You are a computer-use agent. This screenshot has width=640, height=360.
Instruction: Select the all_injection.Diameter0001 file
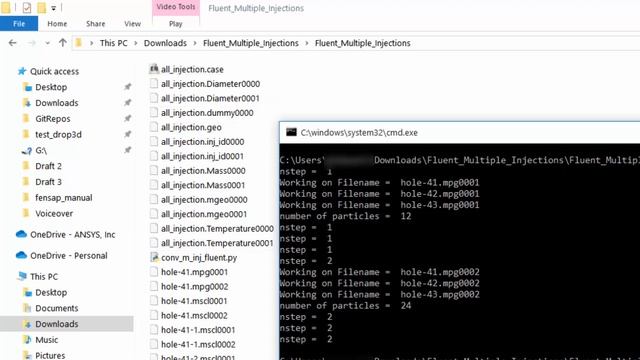(210, 98)
